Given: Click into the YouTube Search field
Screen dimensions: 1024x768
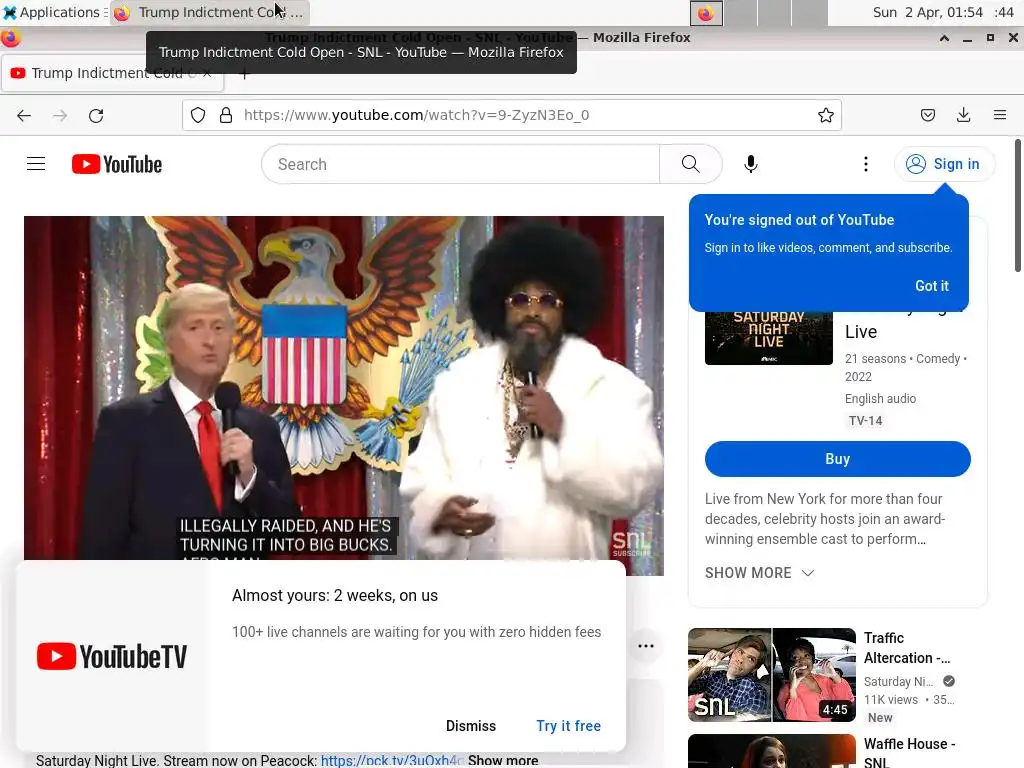Looking at the screenshot, I should point(461,164).
